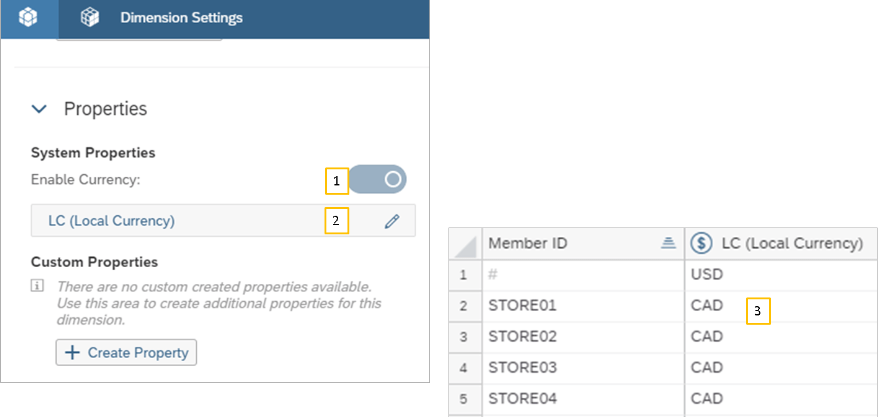Click the info icon under Custom Properties
Screen dimensions: 880x417
(37, 286)
